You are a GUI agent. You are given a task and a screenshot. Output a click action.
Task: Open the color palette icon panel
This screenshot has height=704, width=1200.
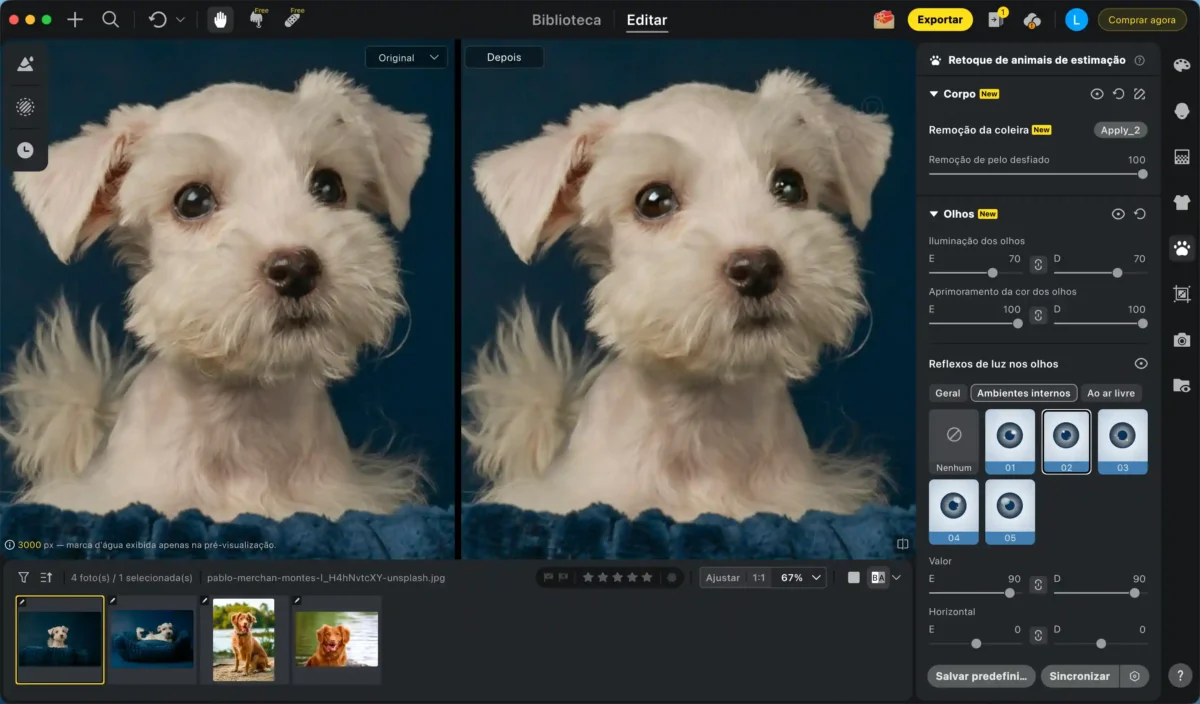pyautogui.click(x=1182, y=65)
